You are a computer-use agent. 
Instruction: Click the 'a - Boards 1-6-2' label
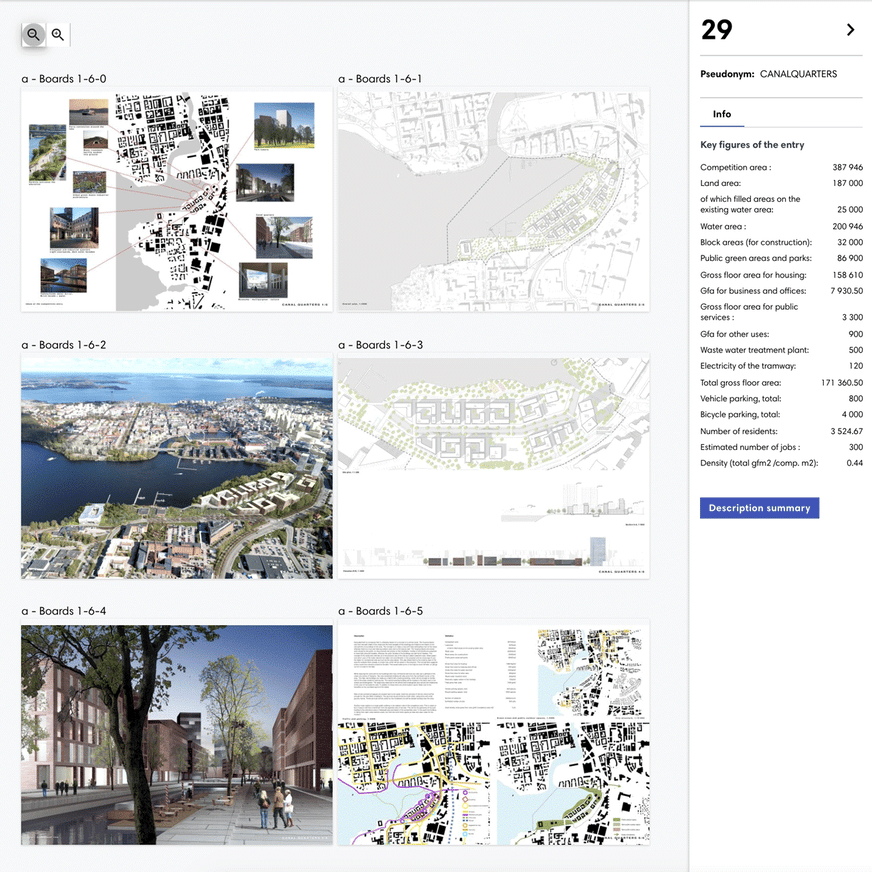coord(64,345)
